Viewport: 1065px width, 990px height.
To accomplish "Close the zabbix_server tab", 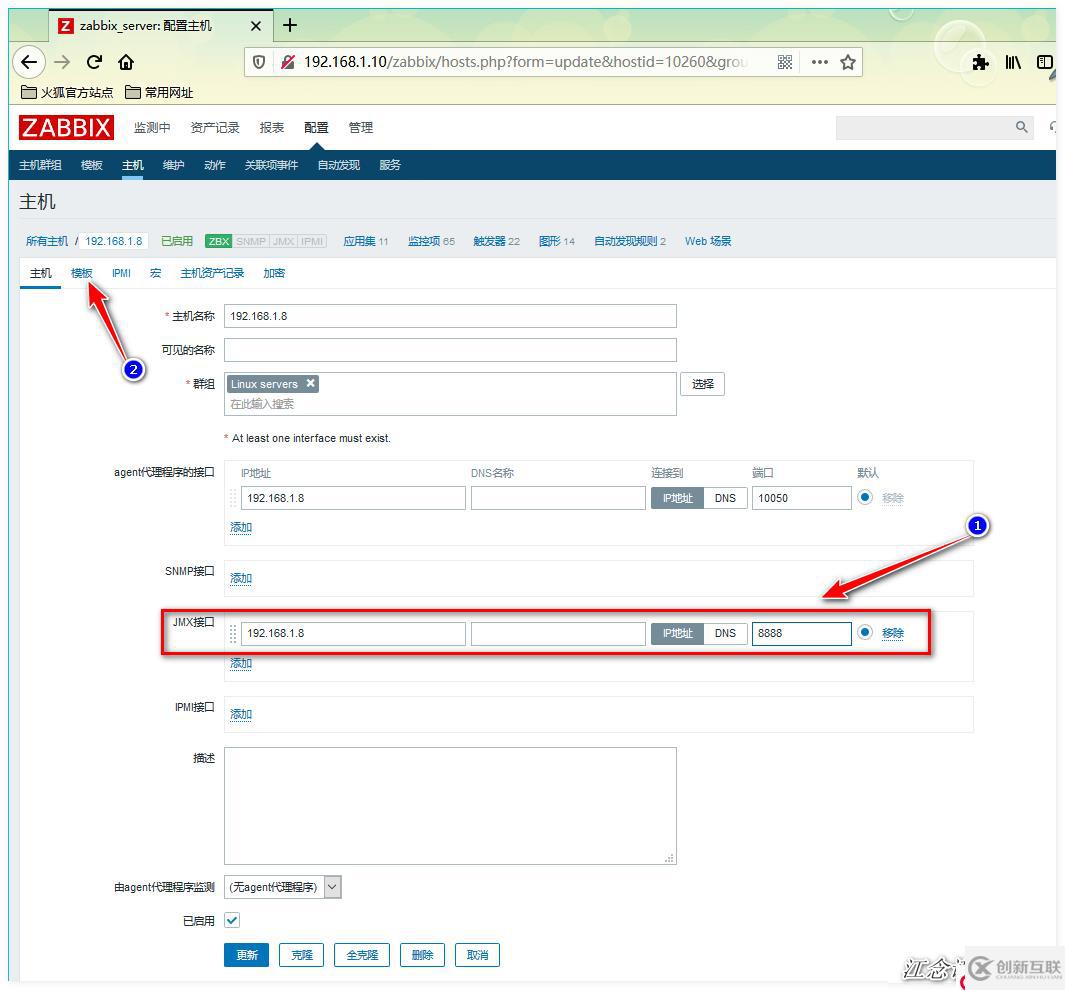I will [255, 26].
